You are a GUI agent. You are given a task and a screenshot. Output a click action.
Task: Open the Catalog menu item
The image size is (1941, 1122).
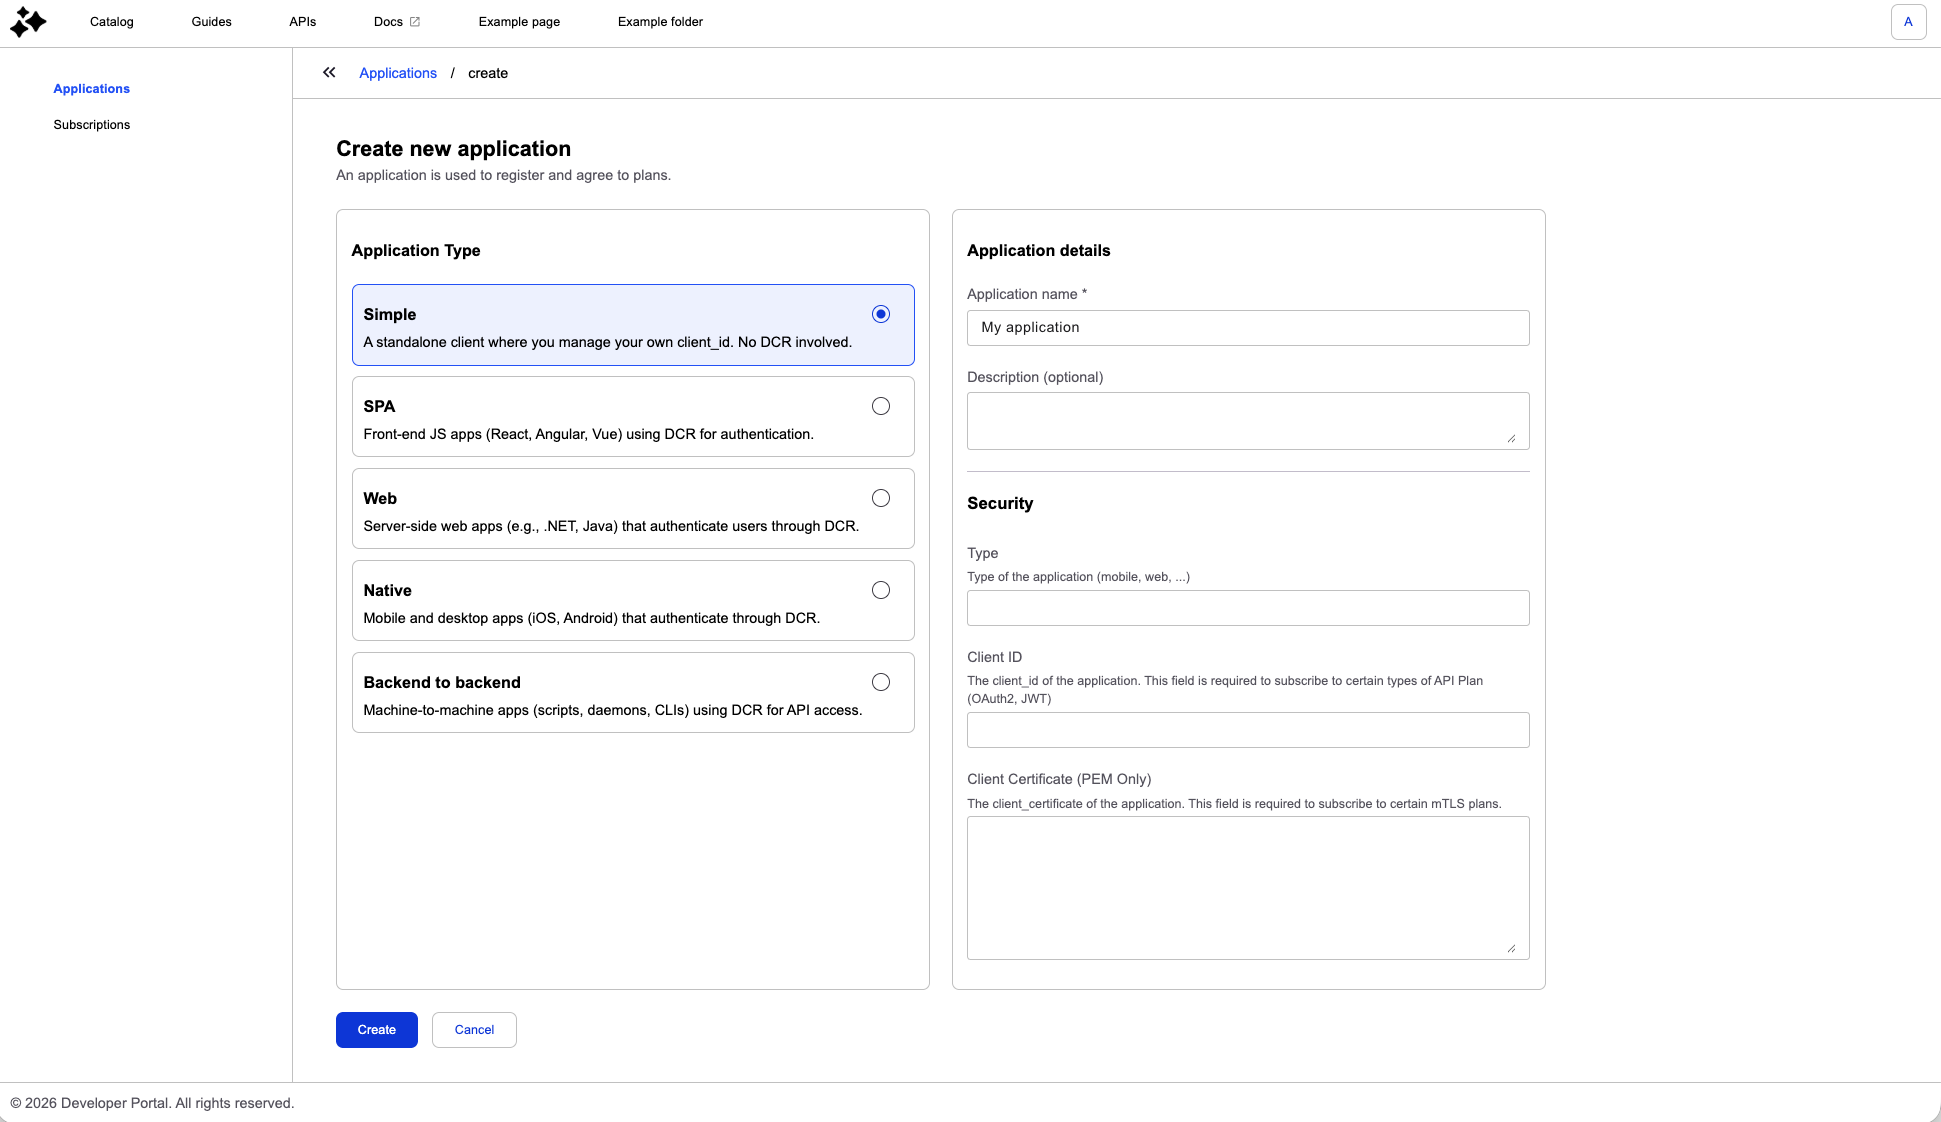pyautogui.click(x=111, y=22)
